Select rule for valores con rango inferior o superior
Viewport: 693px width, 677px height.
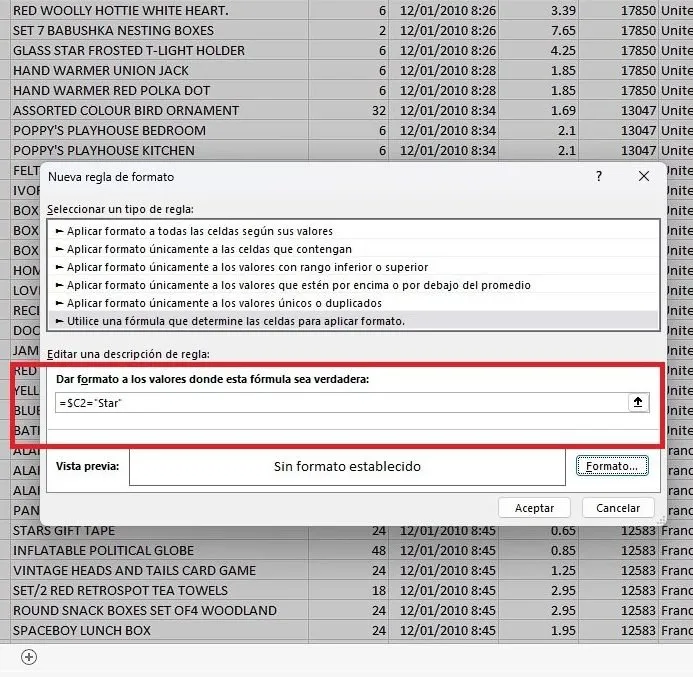pos(353,267)
